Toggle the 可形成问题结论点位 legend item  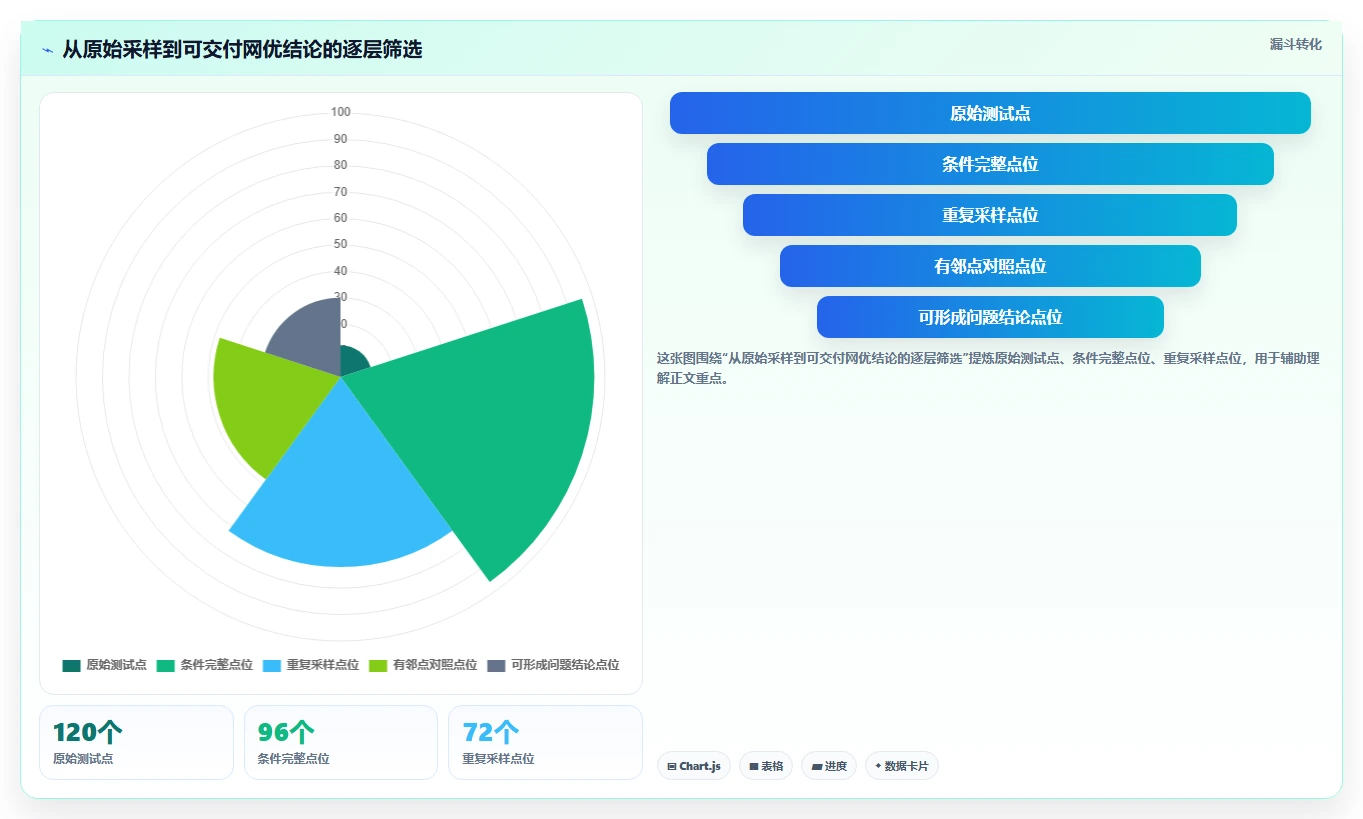[553, 665]
